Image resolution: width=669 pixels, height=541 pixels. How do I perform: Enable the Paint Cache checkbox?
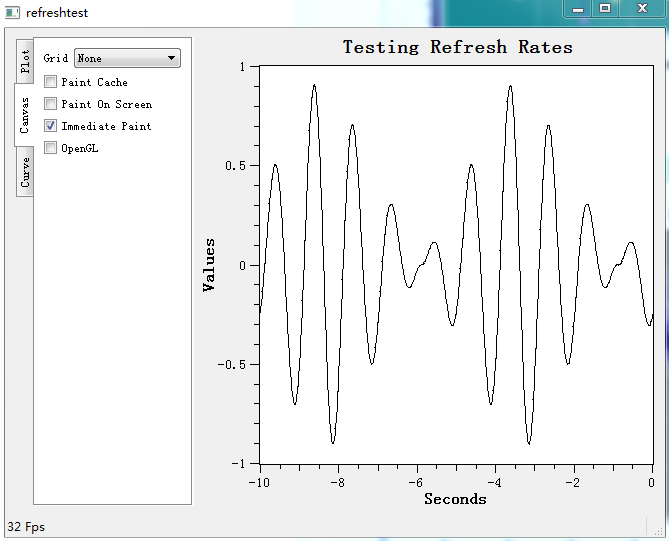(51, 82)
